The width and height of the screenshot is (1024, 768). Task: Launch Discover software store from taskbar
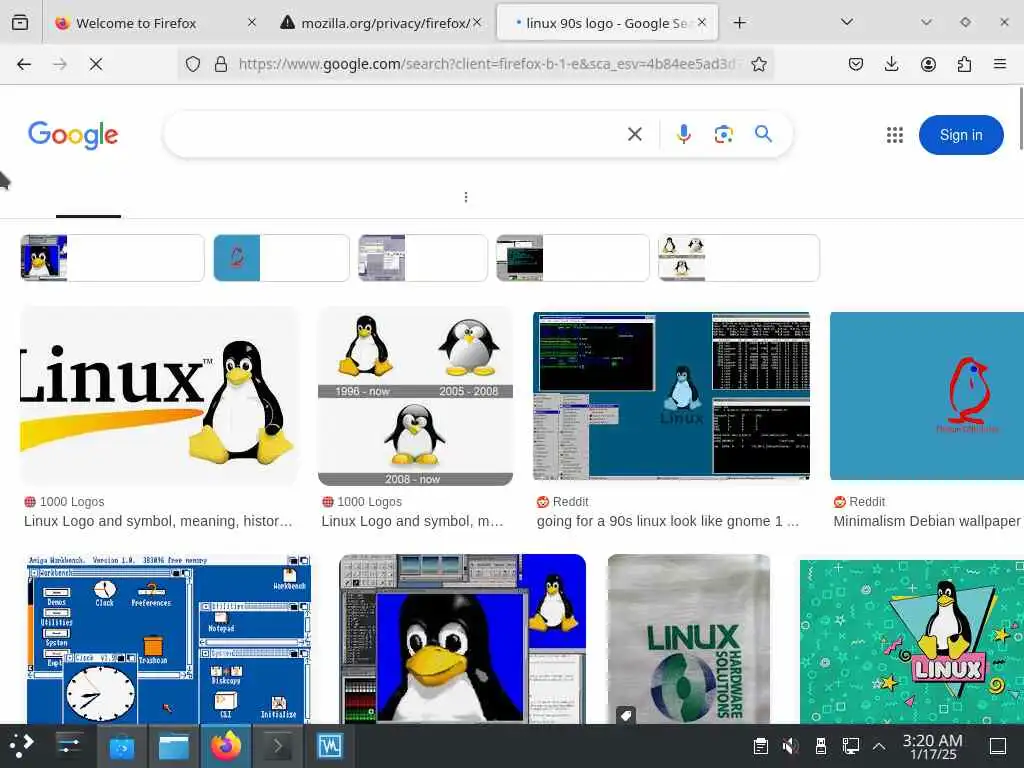pyautogui.click(x=121, y=746)
